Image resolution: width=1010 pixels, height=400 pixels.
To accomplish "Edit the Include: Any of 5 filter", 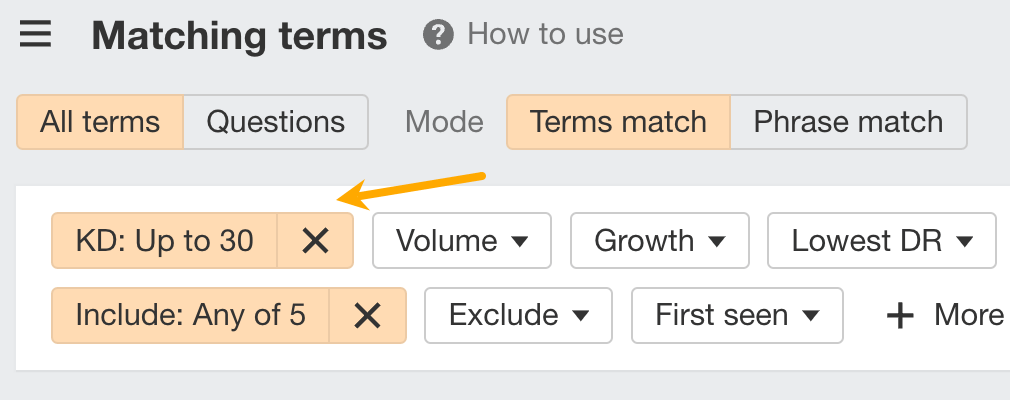I will click(190, 316).
